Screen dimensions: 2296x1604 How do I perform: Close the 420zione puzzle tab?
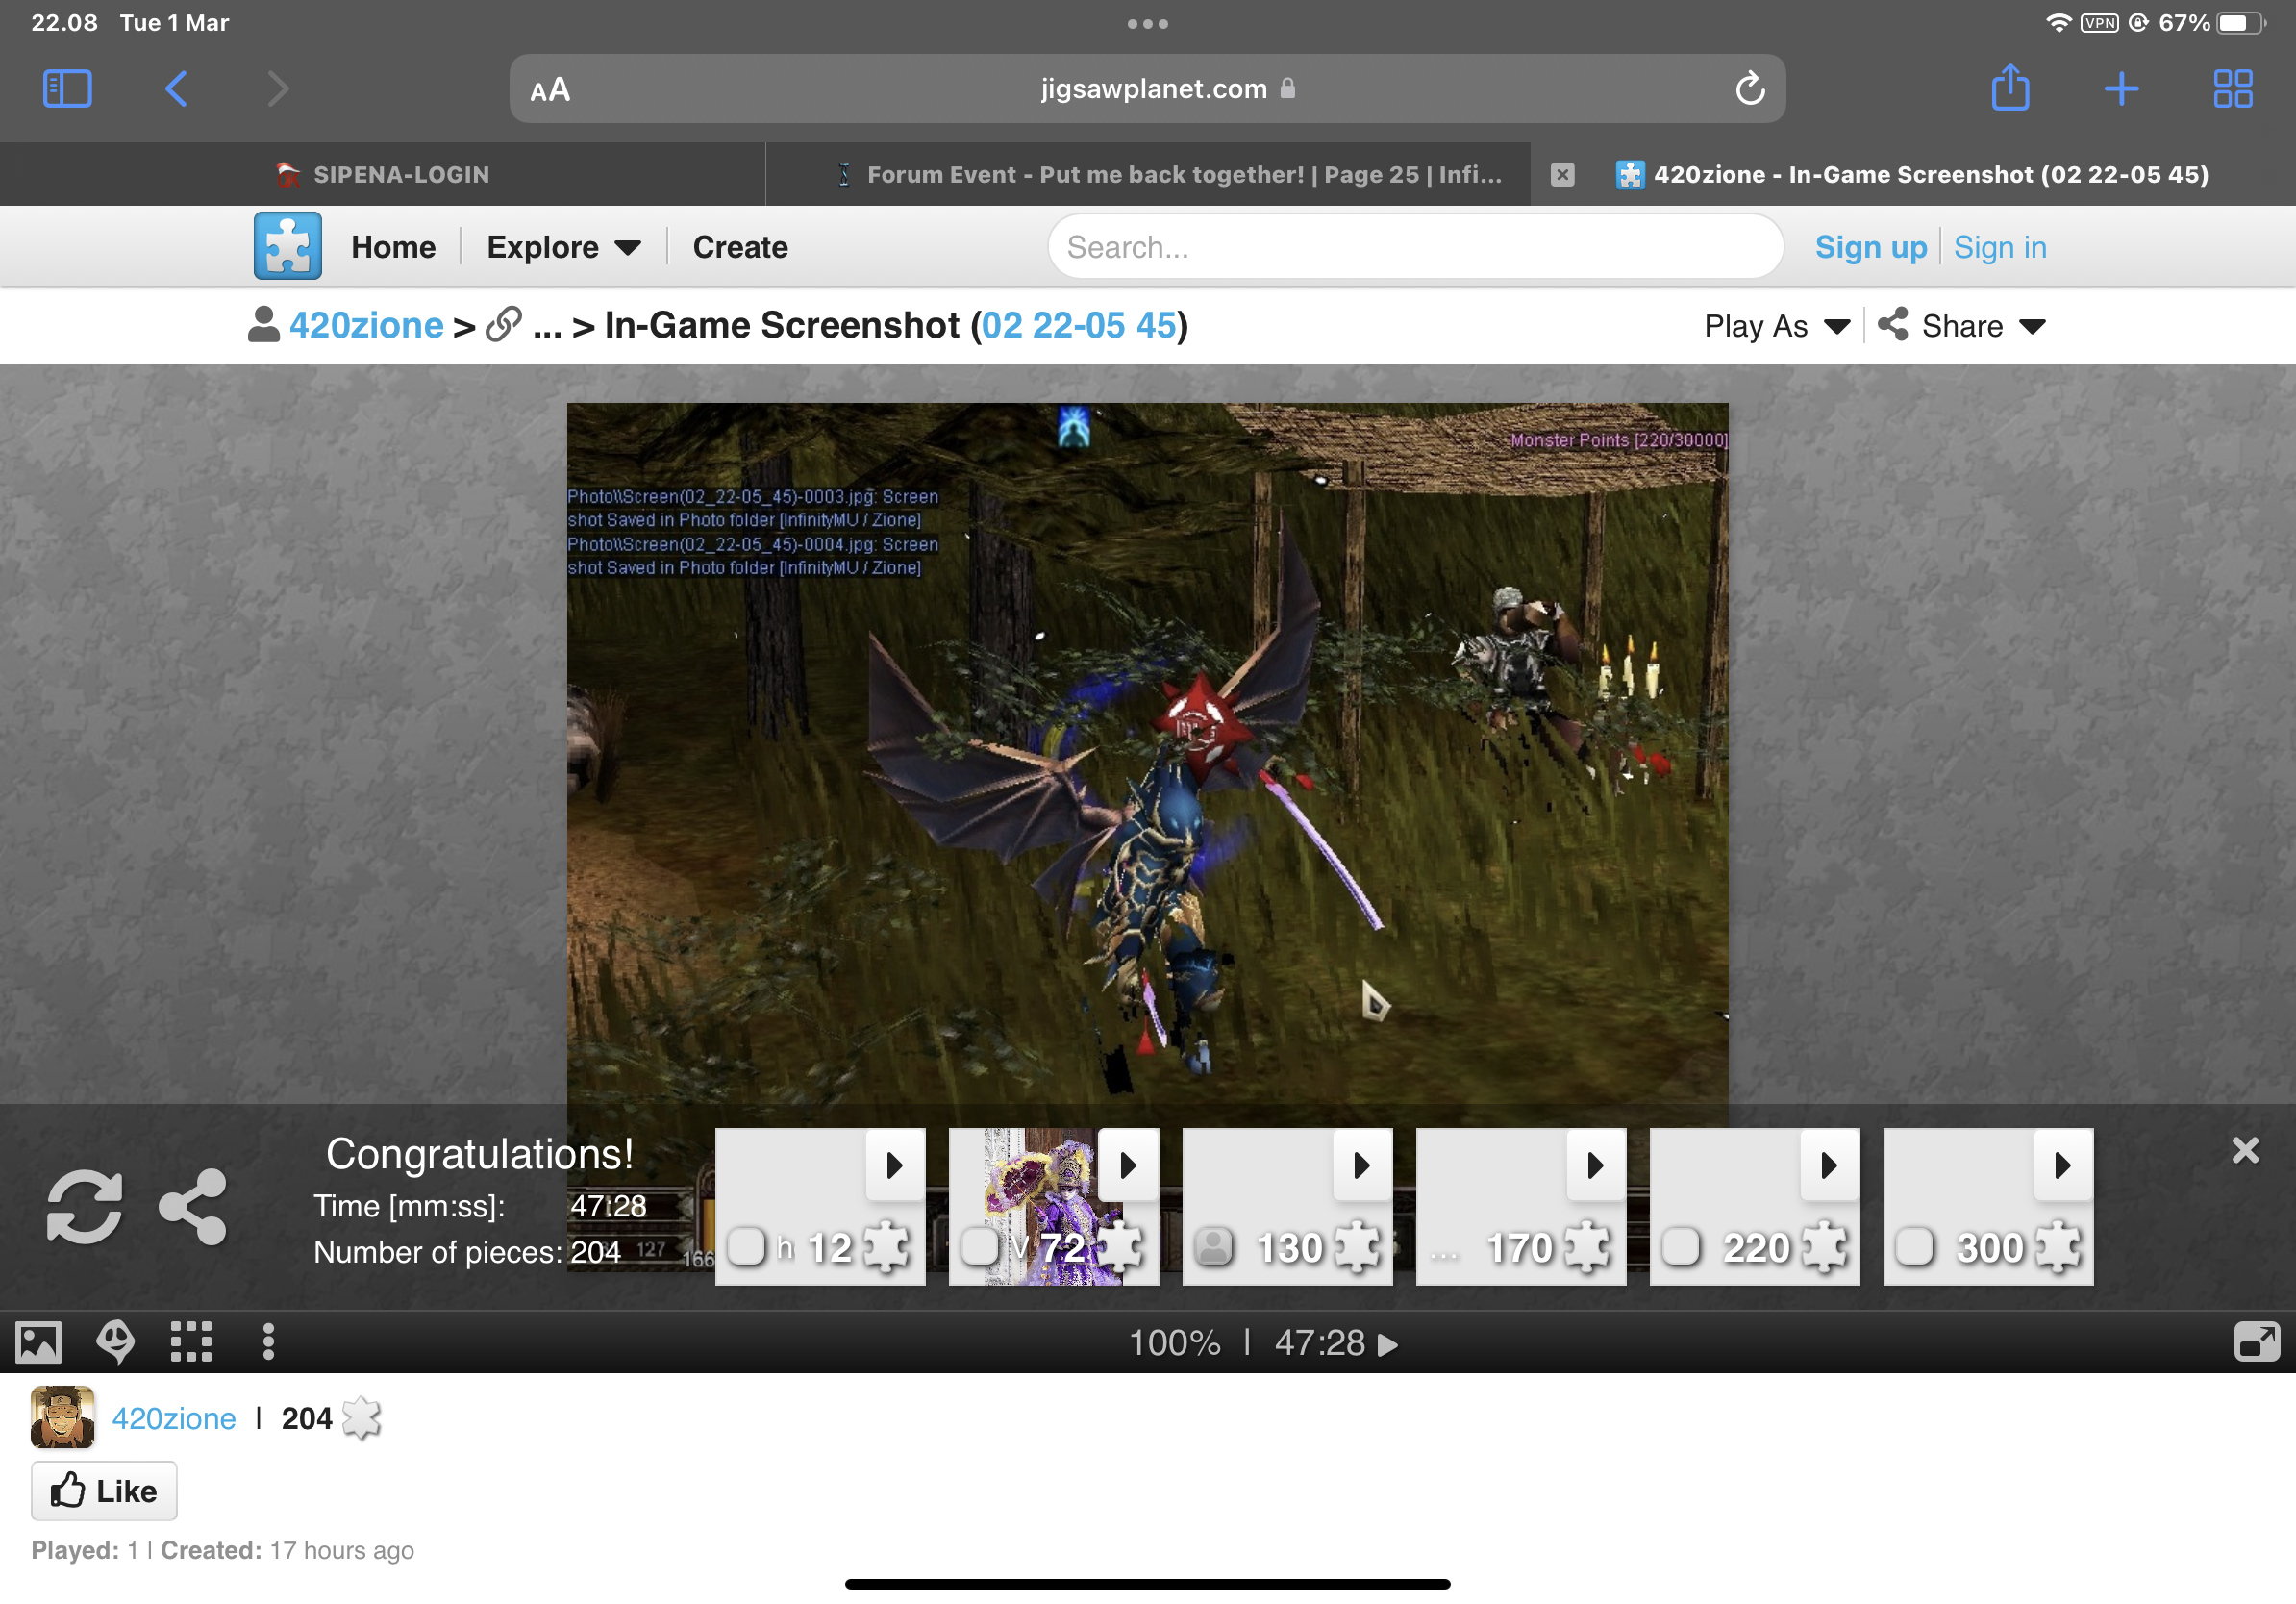coord(1562,175)
